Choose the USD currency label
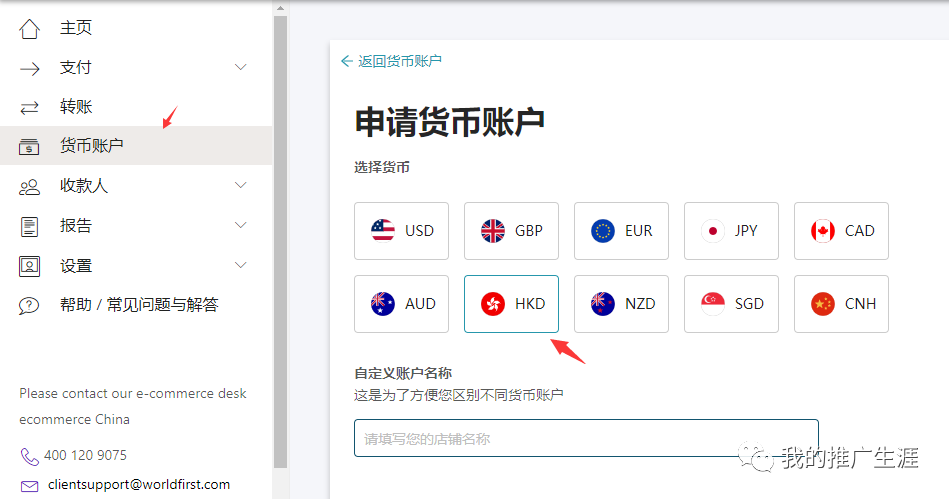 click(x=419, y=231)
